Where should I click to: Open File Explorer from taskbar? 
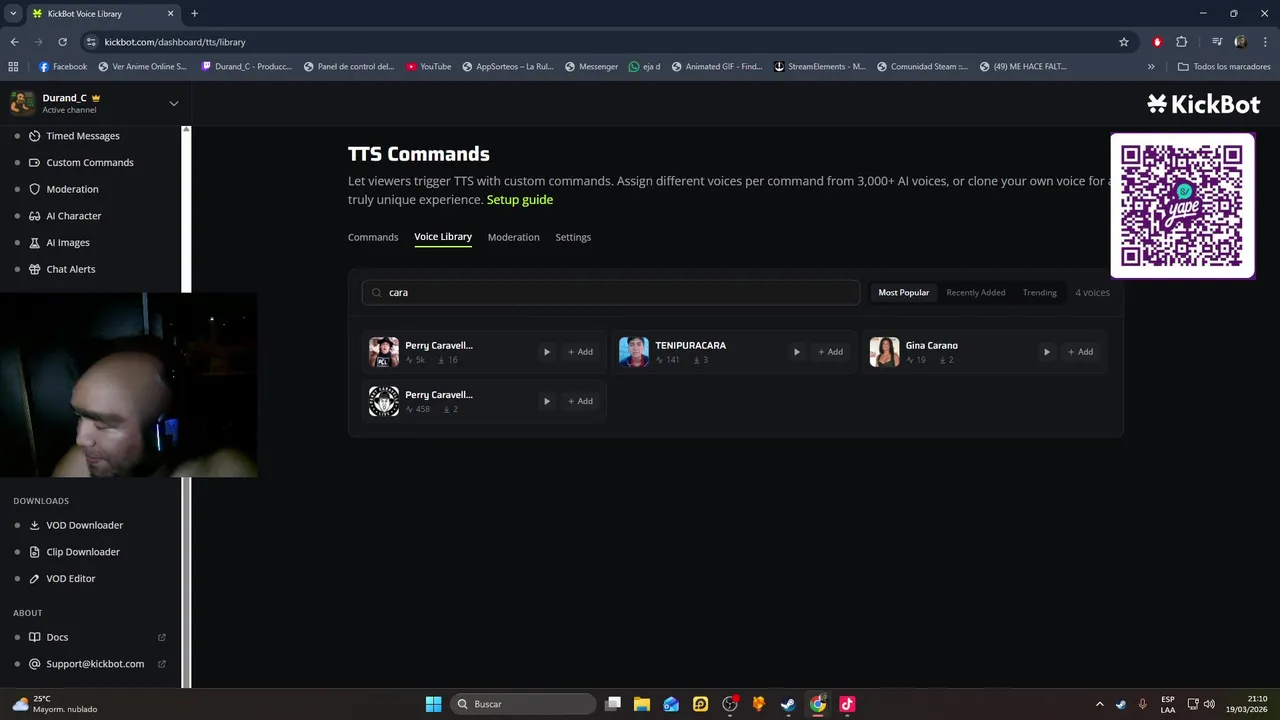tap(642, 704)
